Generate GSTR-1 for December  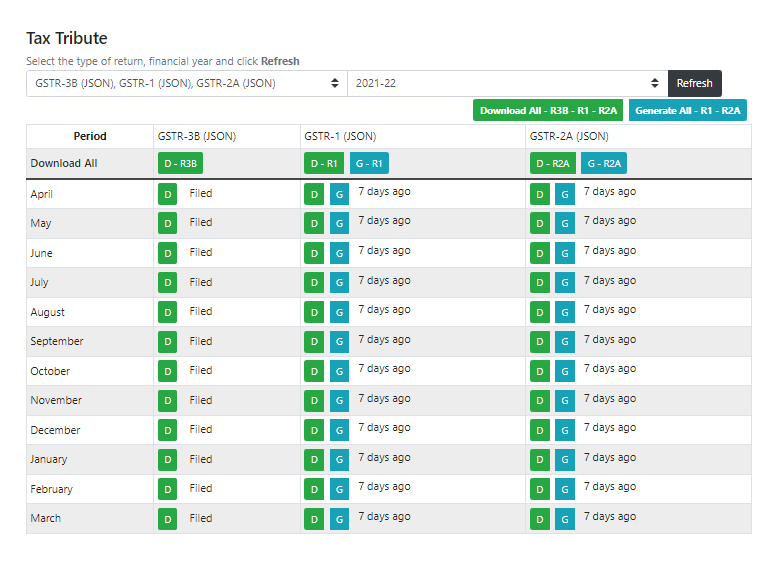point(339,430)
